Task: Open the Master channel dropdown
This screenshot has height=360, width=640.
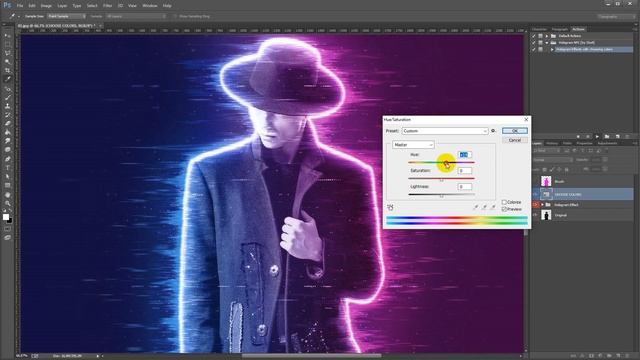Action: click(x=413, y=145)
